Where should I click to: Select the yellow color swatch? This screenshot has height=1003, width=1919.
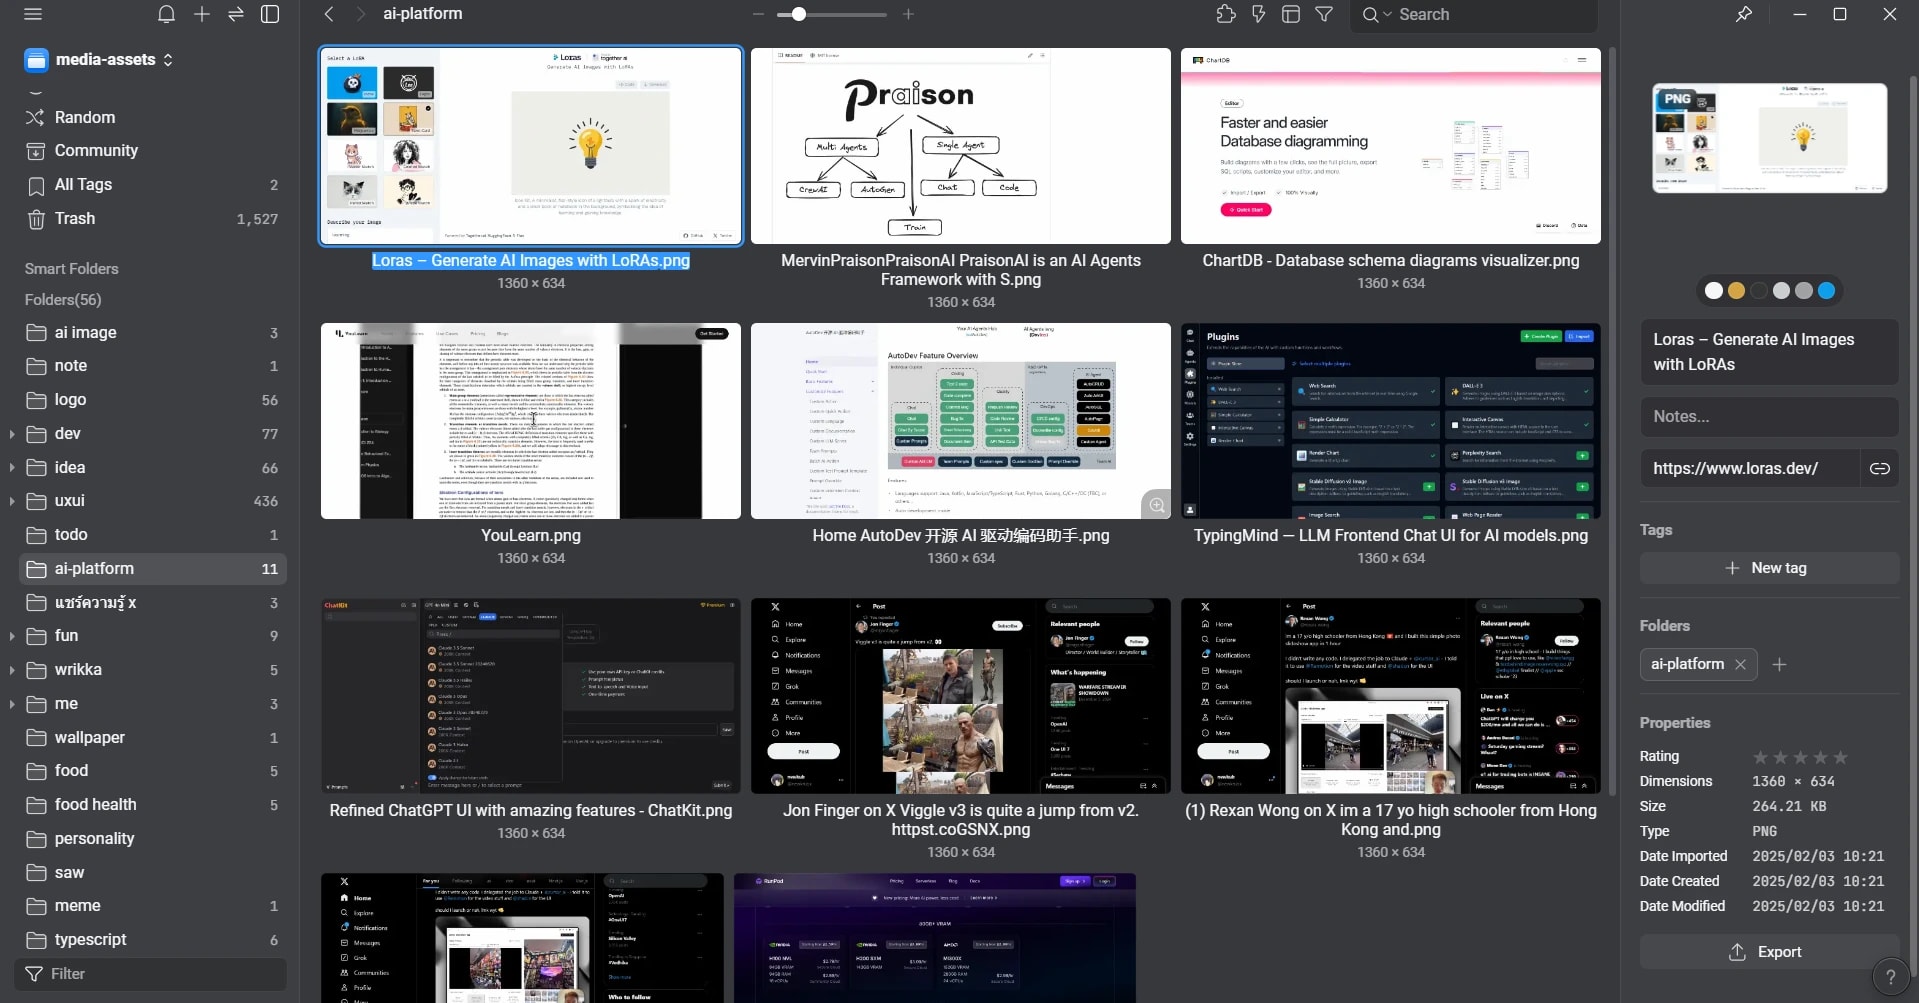[x=1736, y=291]
